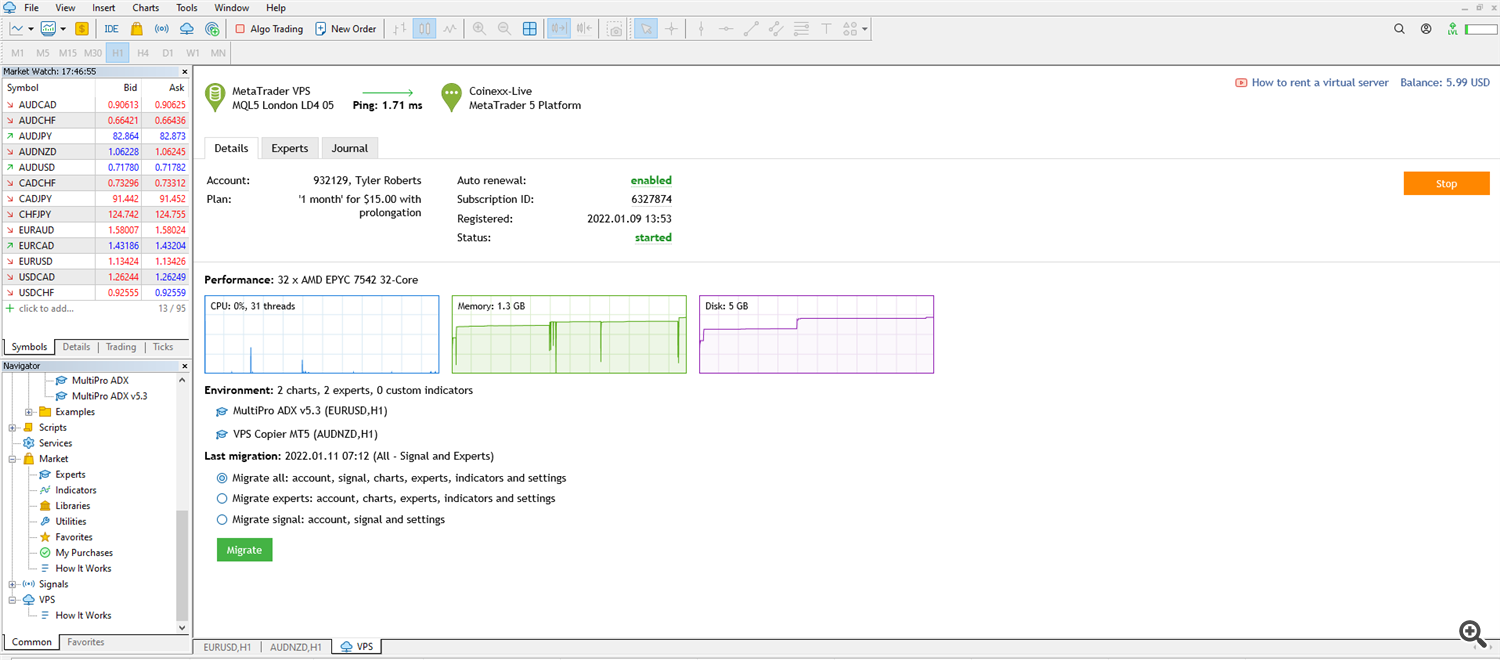Switch to the Experts tab

click(290, 148)
